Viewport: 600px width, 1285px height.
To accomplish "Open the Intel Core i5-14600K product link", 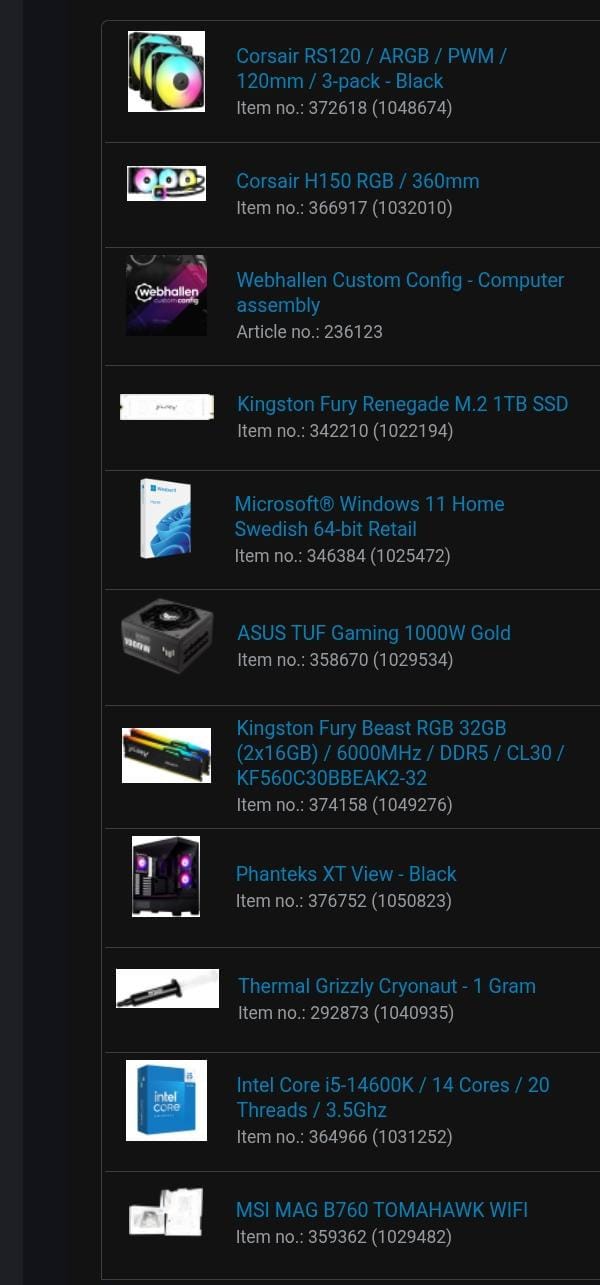I will 393,1097.
